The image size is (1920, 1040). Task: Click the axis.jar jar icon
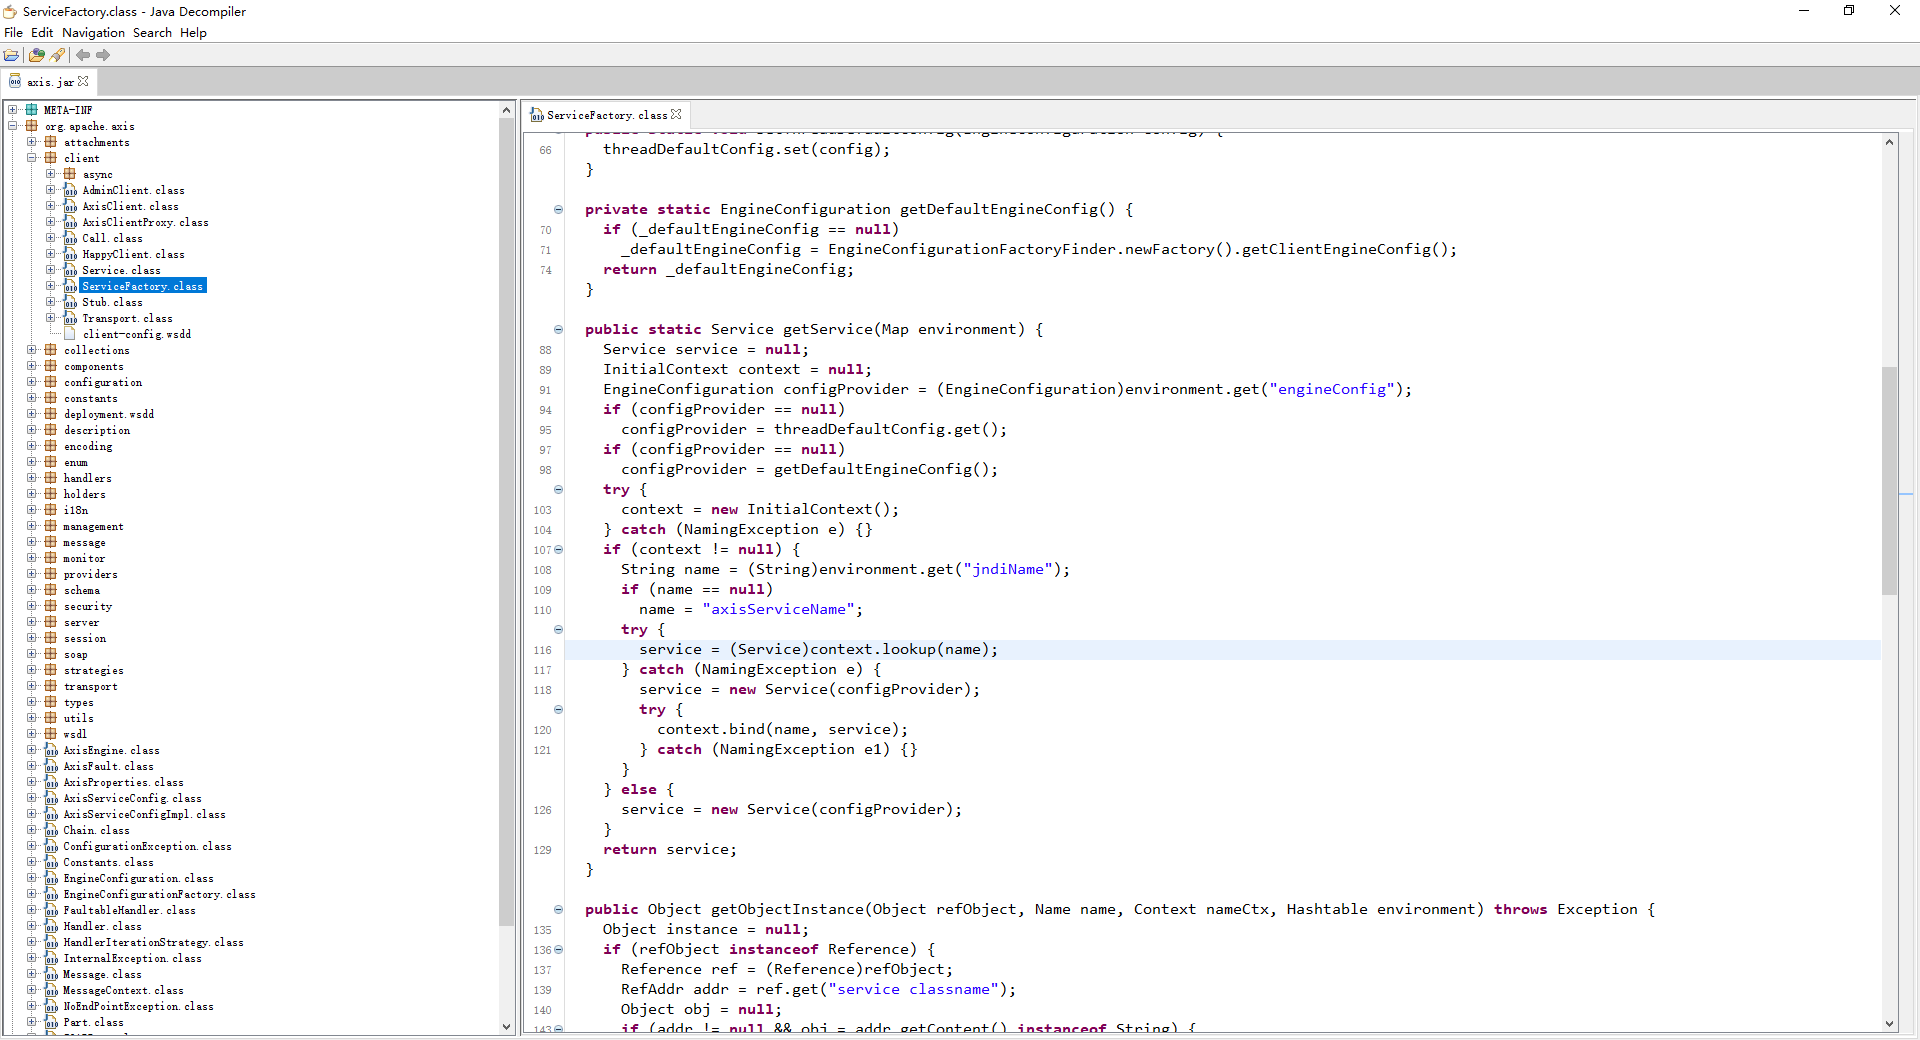coord(15,82)
